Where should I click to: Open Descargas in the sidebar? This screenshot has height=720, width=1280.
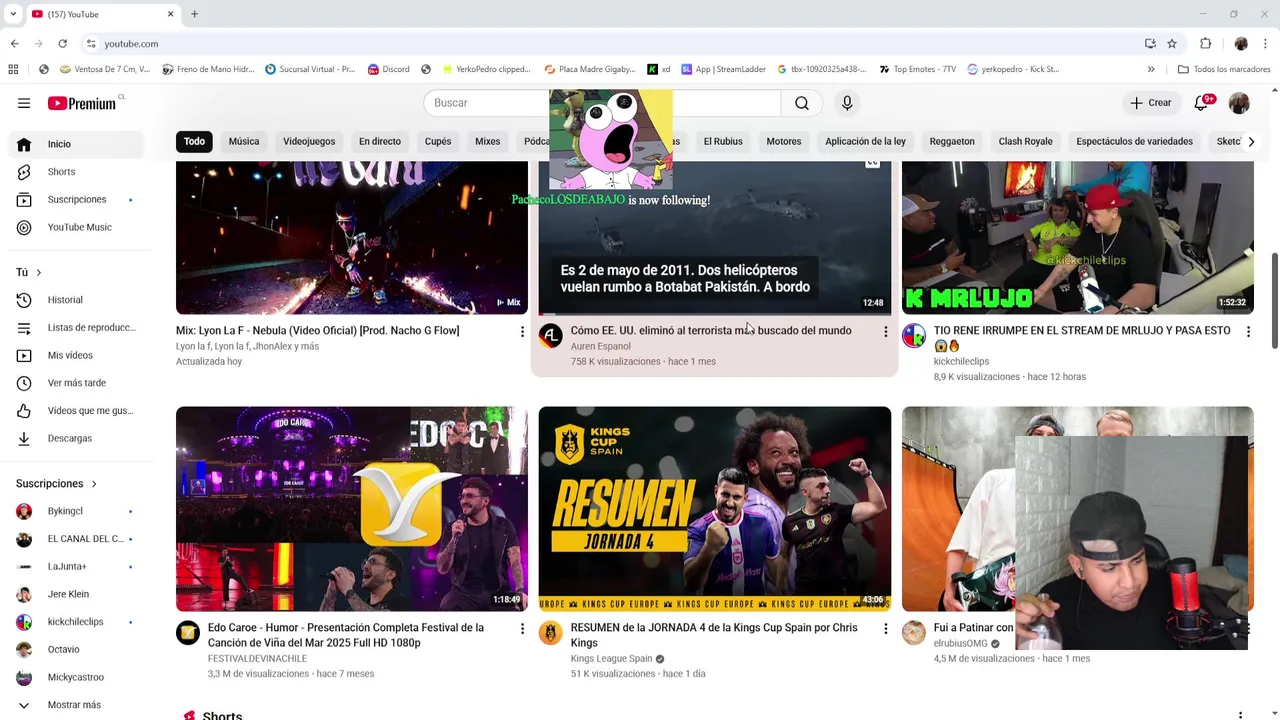coord(77,438)
